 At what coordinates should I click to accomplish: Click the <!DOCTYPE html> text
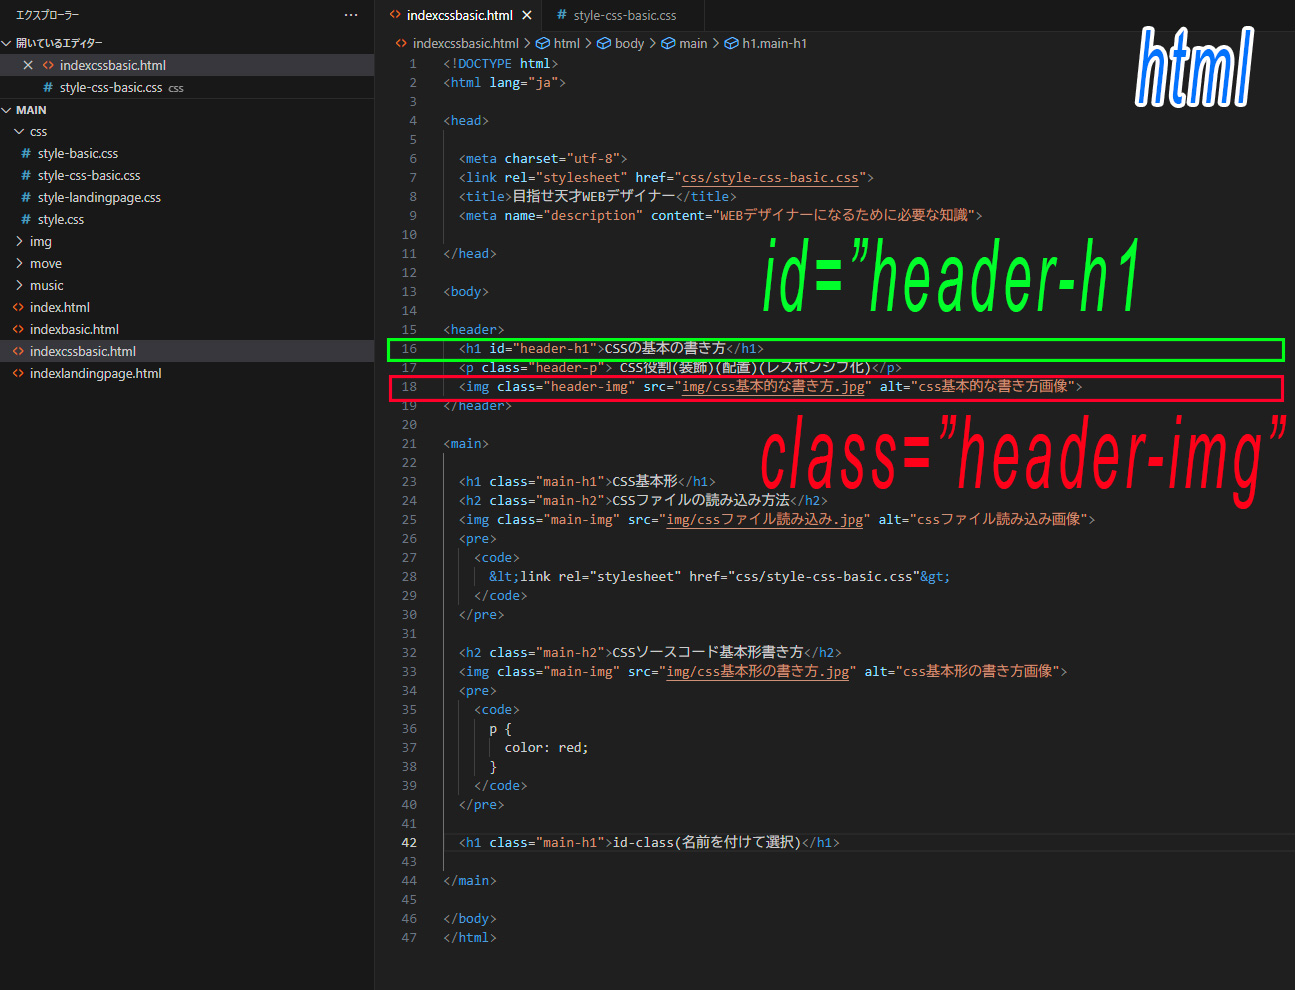click(x=501, y=64)
